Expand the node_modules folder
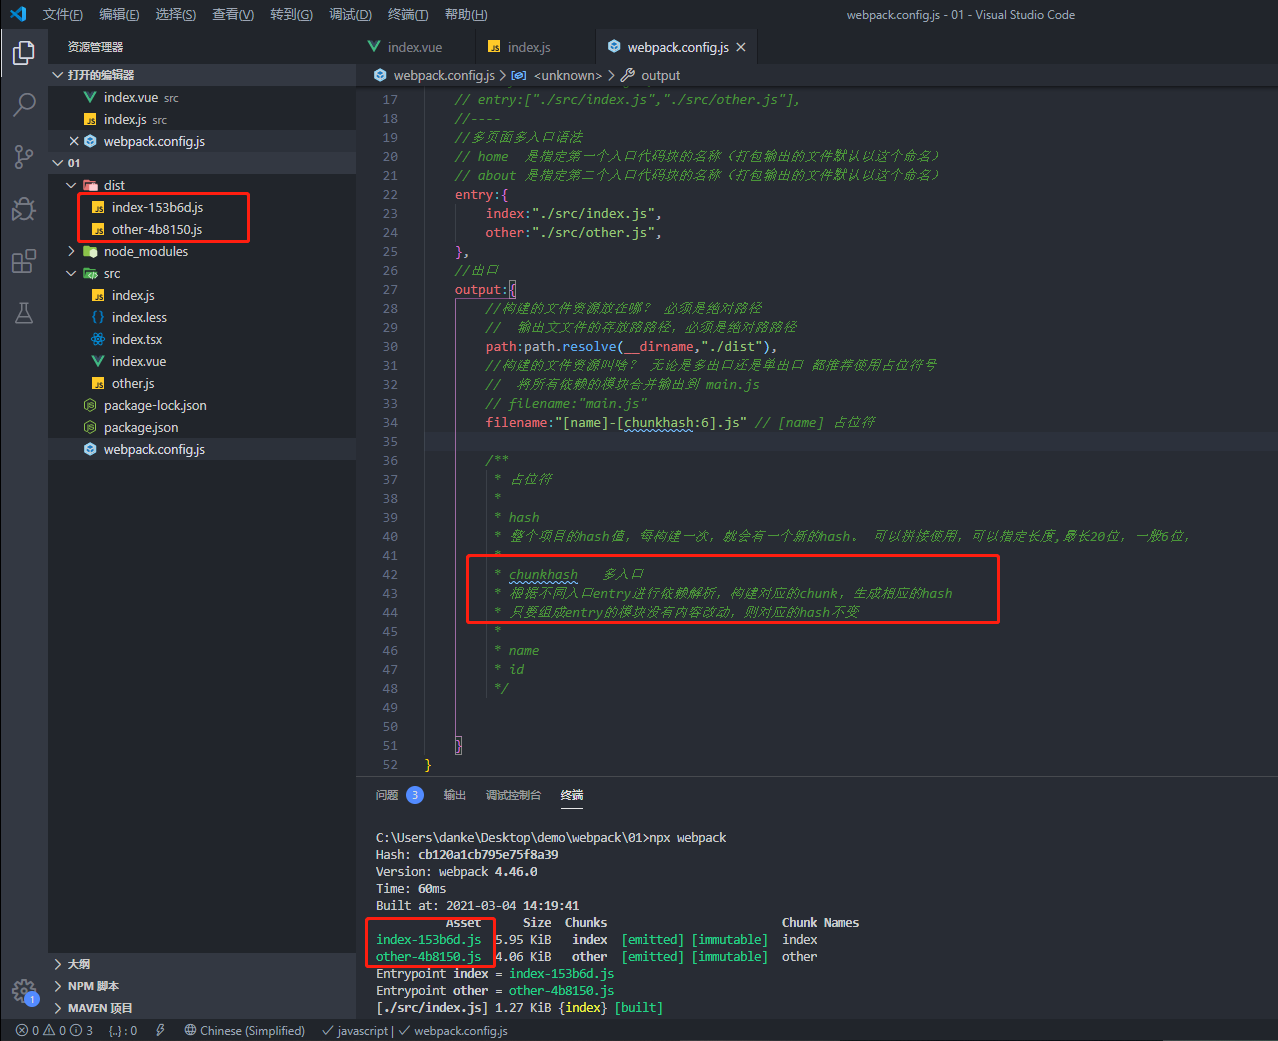 click(202, 251)
